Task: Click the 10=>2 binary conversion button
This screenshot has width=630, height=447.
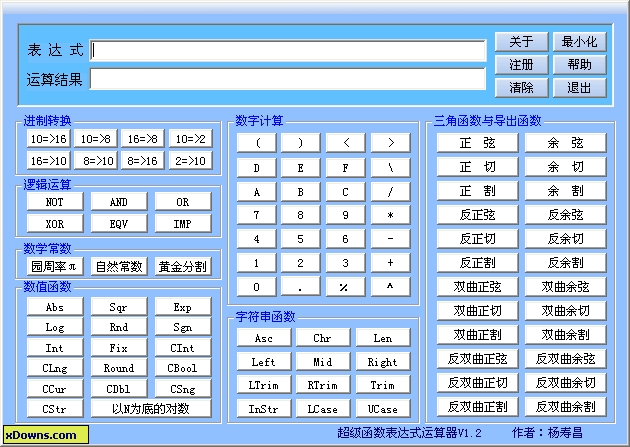Action: pos(190,139)
